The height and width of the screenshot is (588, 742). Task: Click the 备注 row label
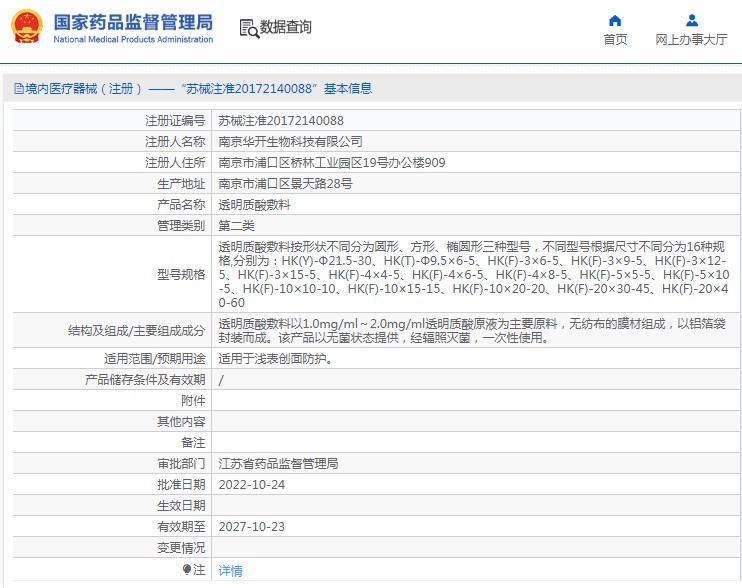[x=193, y=443]
